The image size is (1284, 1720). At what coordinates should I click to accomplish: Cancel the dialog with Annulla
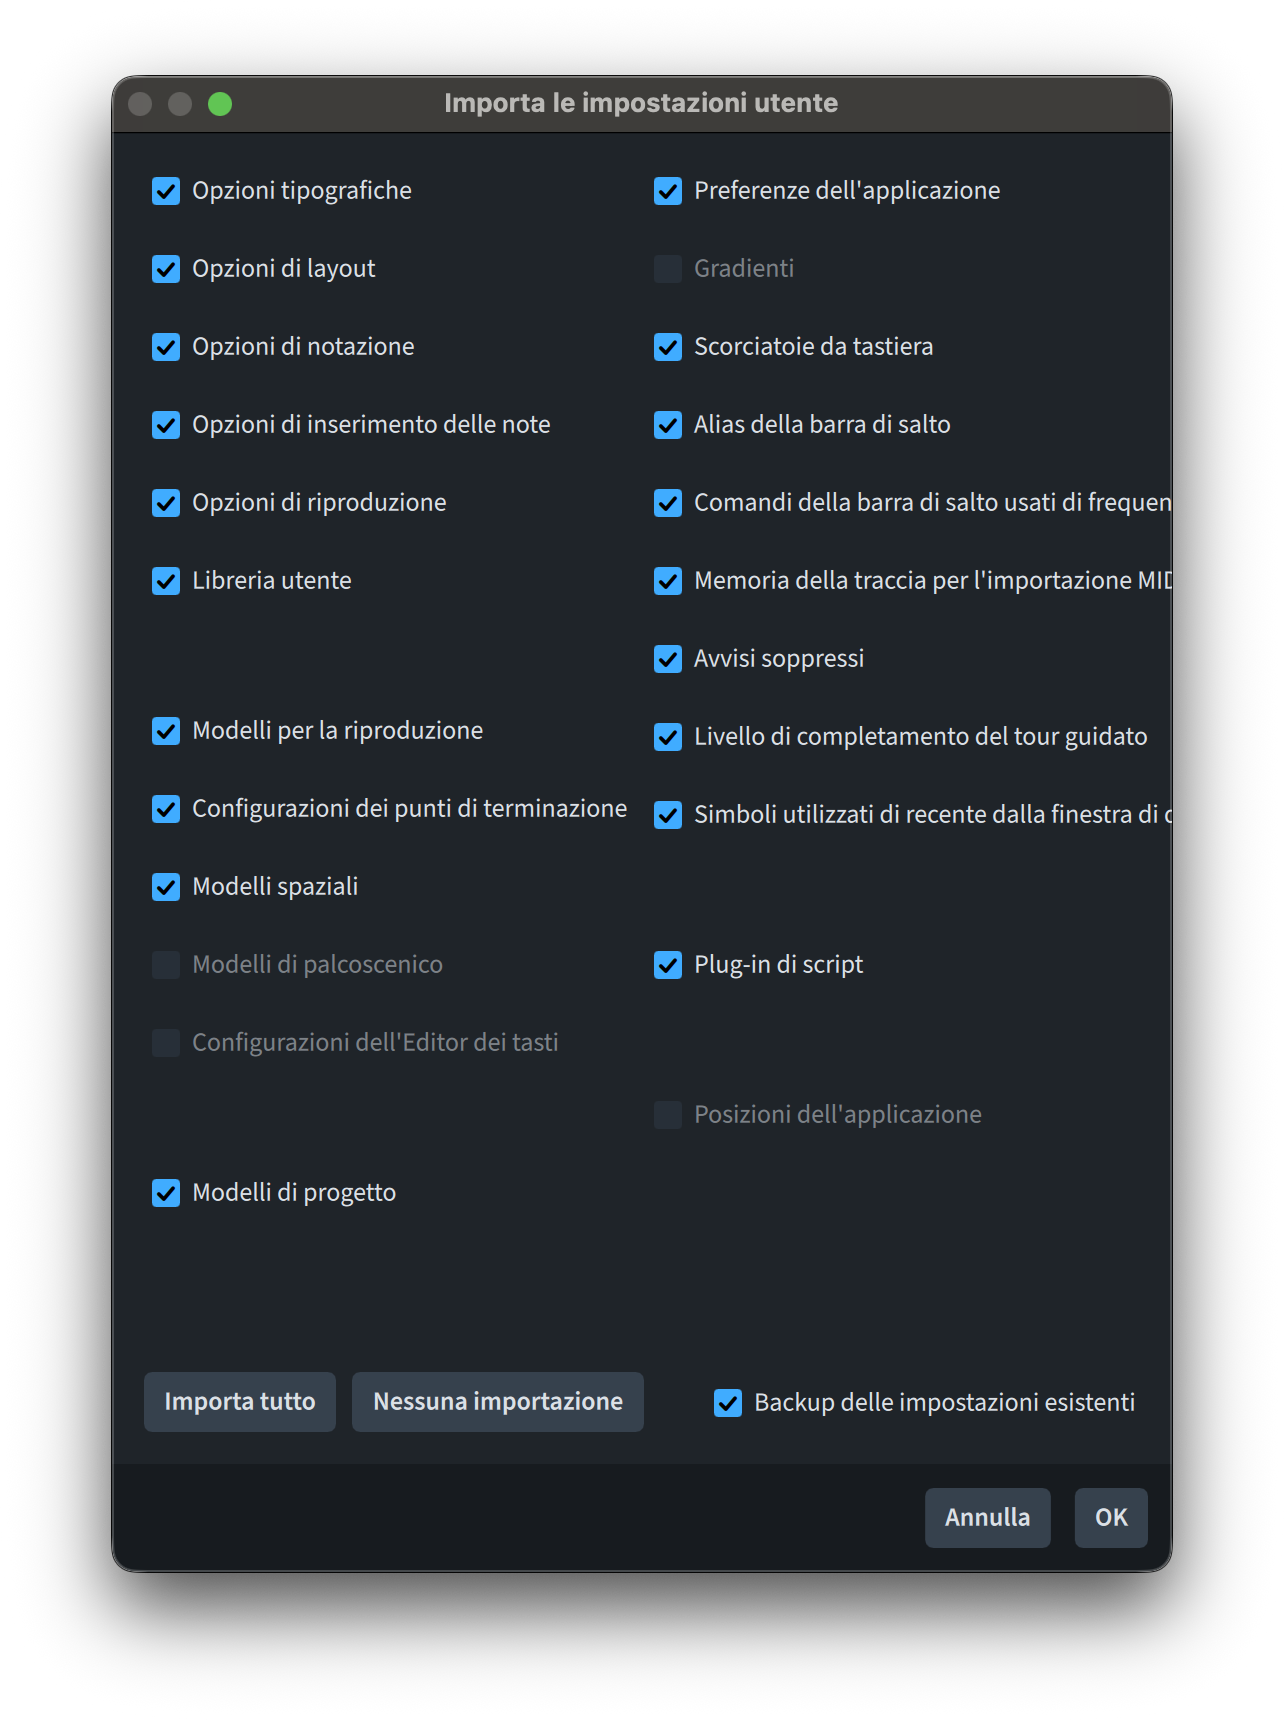pyautogui.click(x=987, y=1518)
